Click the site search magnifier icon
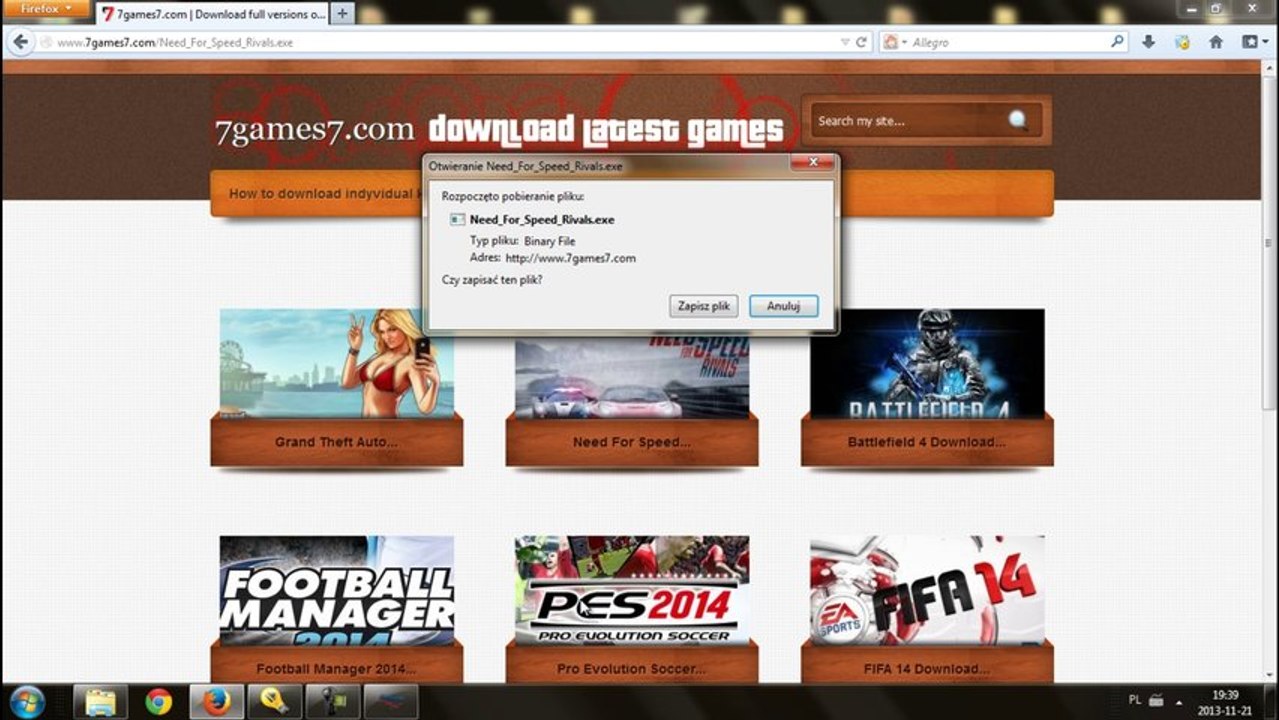The image size is (1279, 720). [x=1018, y=121]
